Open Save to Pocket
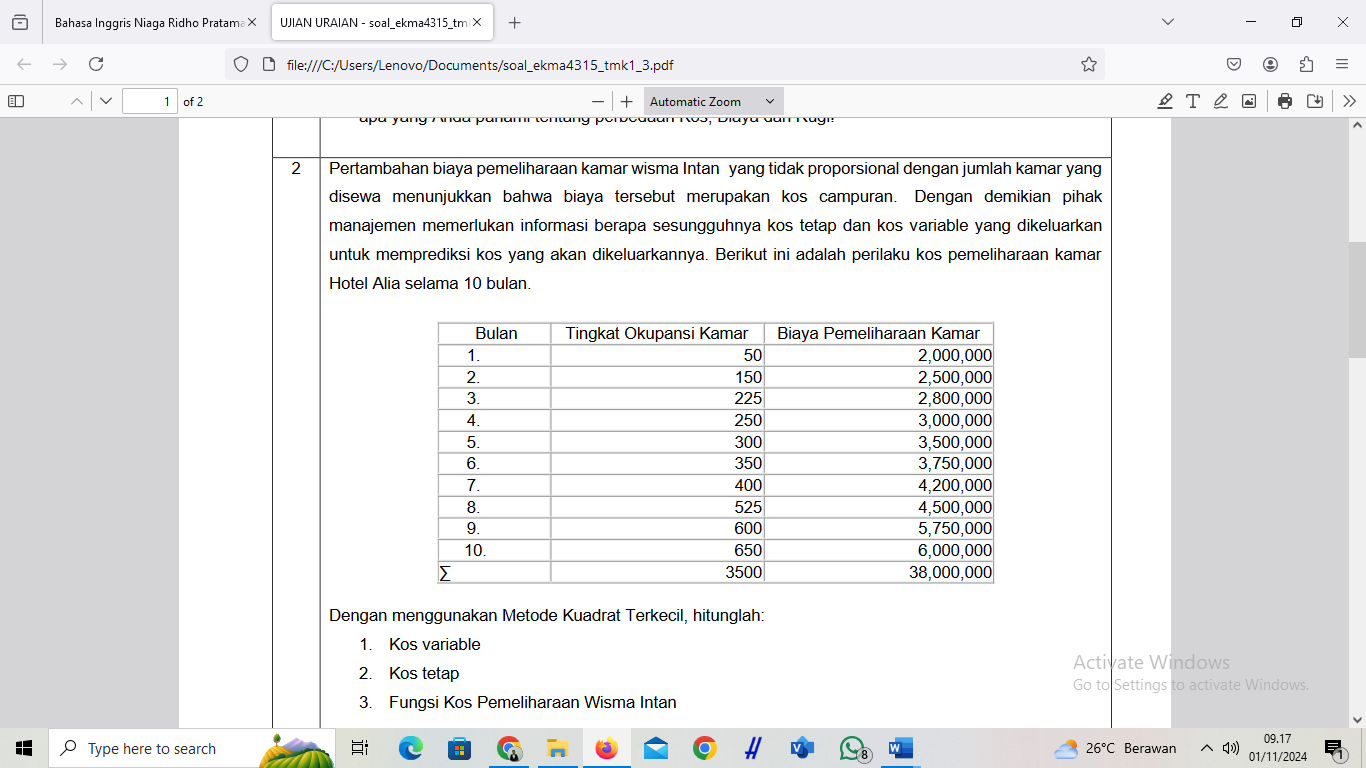The width and height of the screenshot is (1366, 768). pos(1234,64)
